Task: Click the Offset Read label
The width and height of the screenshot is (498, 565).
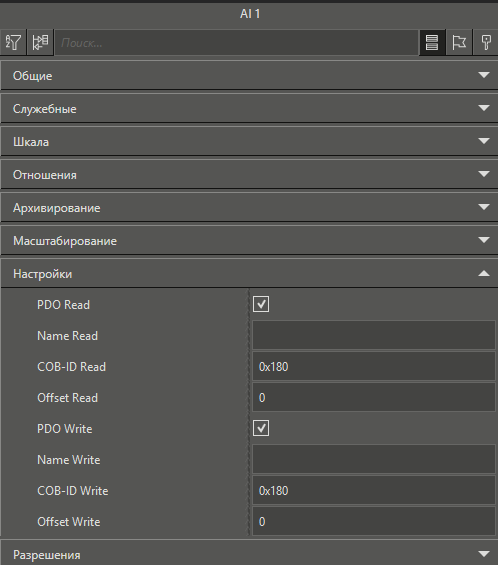Action: pyautogui.click(x=67, y=398)
